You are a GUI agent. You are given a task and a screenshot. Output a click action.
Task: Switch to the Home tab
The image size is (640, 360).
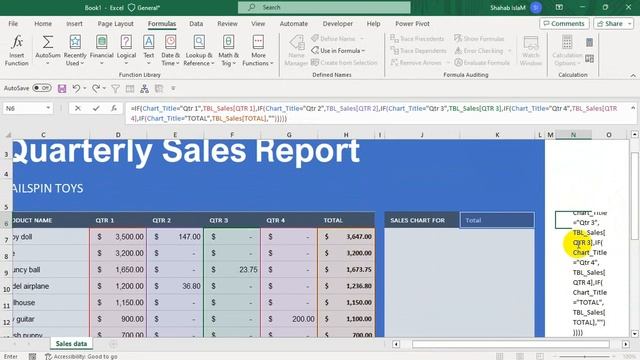(43, 24)
